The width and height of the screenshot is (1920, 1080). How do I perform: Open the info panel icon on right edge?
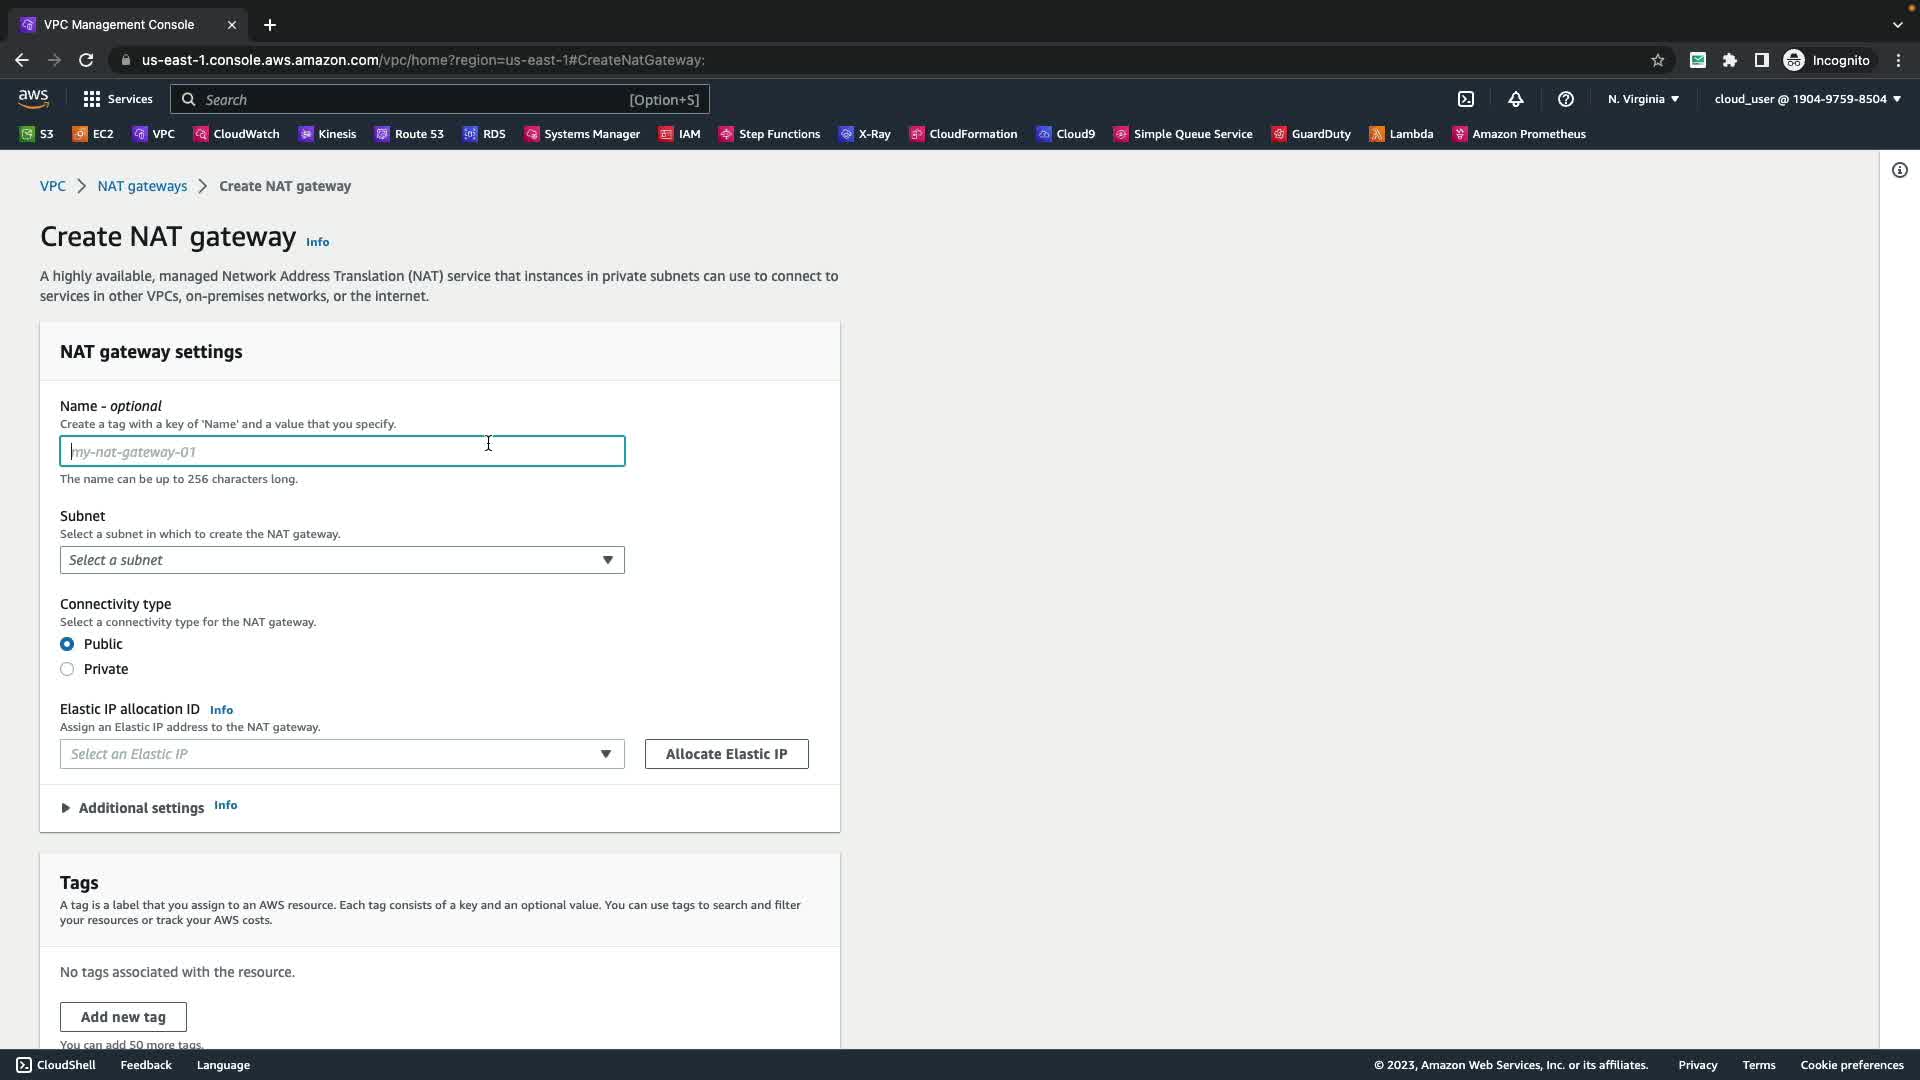click(x=1899, y=170)
